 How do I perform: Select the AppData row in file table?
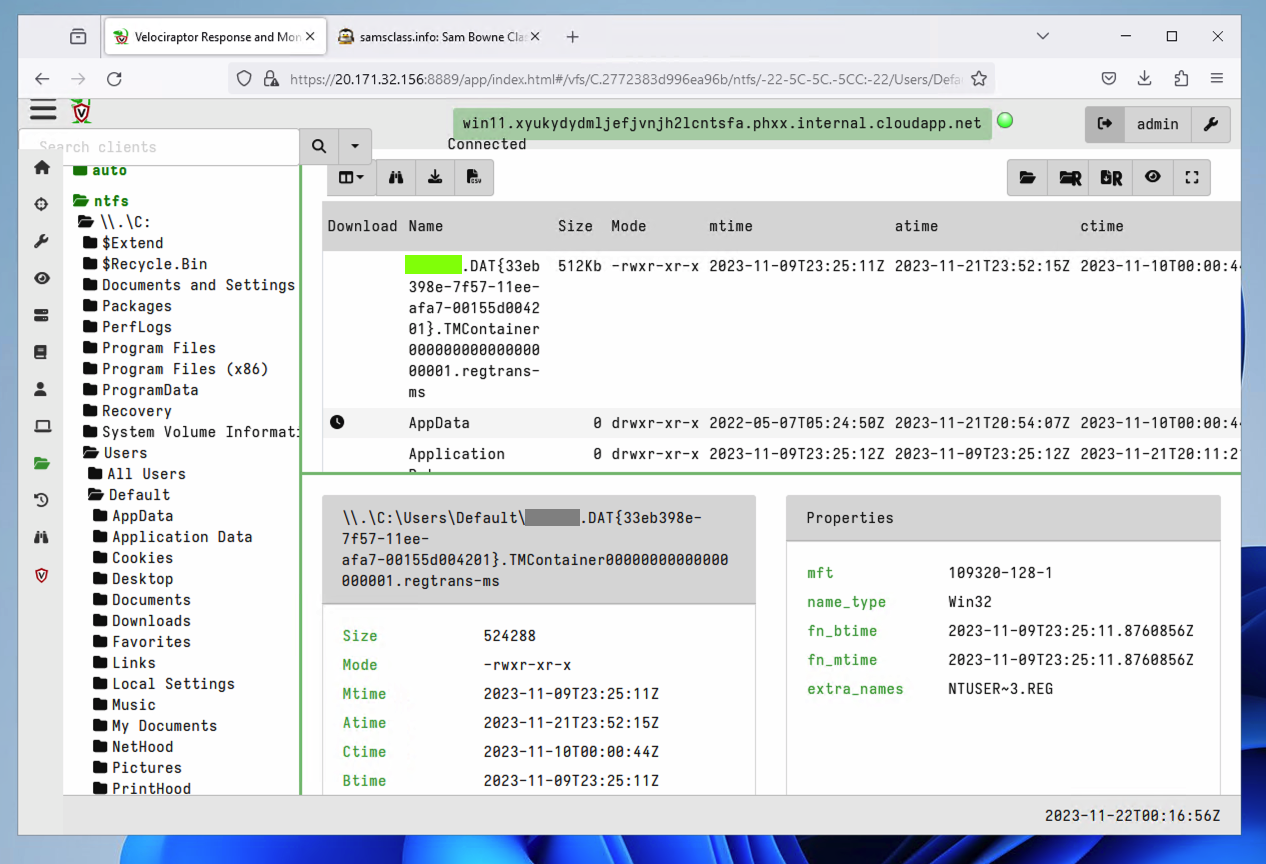click(439, 423)
